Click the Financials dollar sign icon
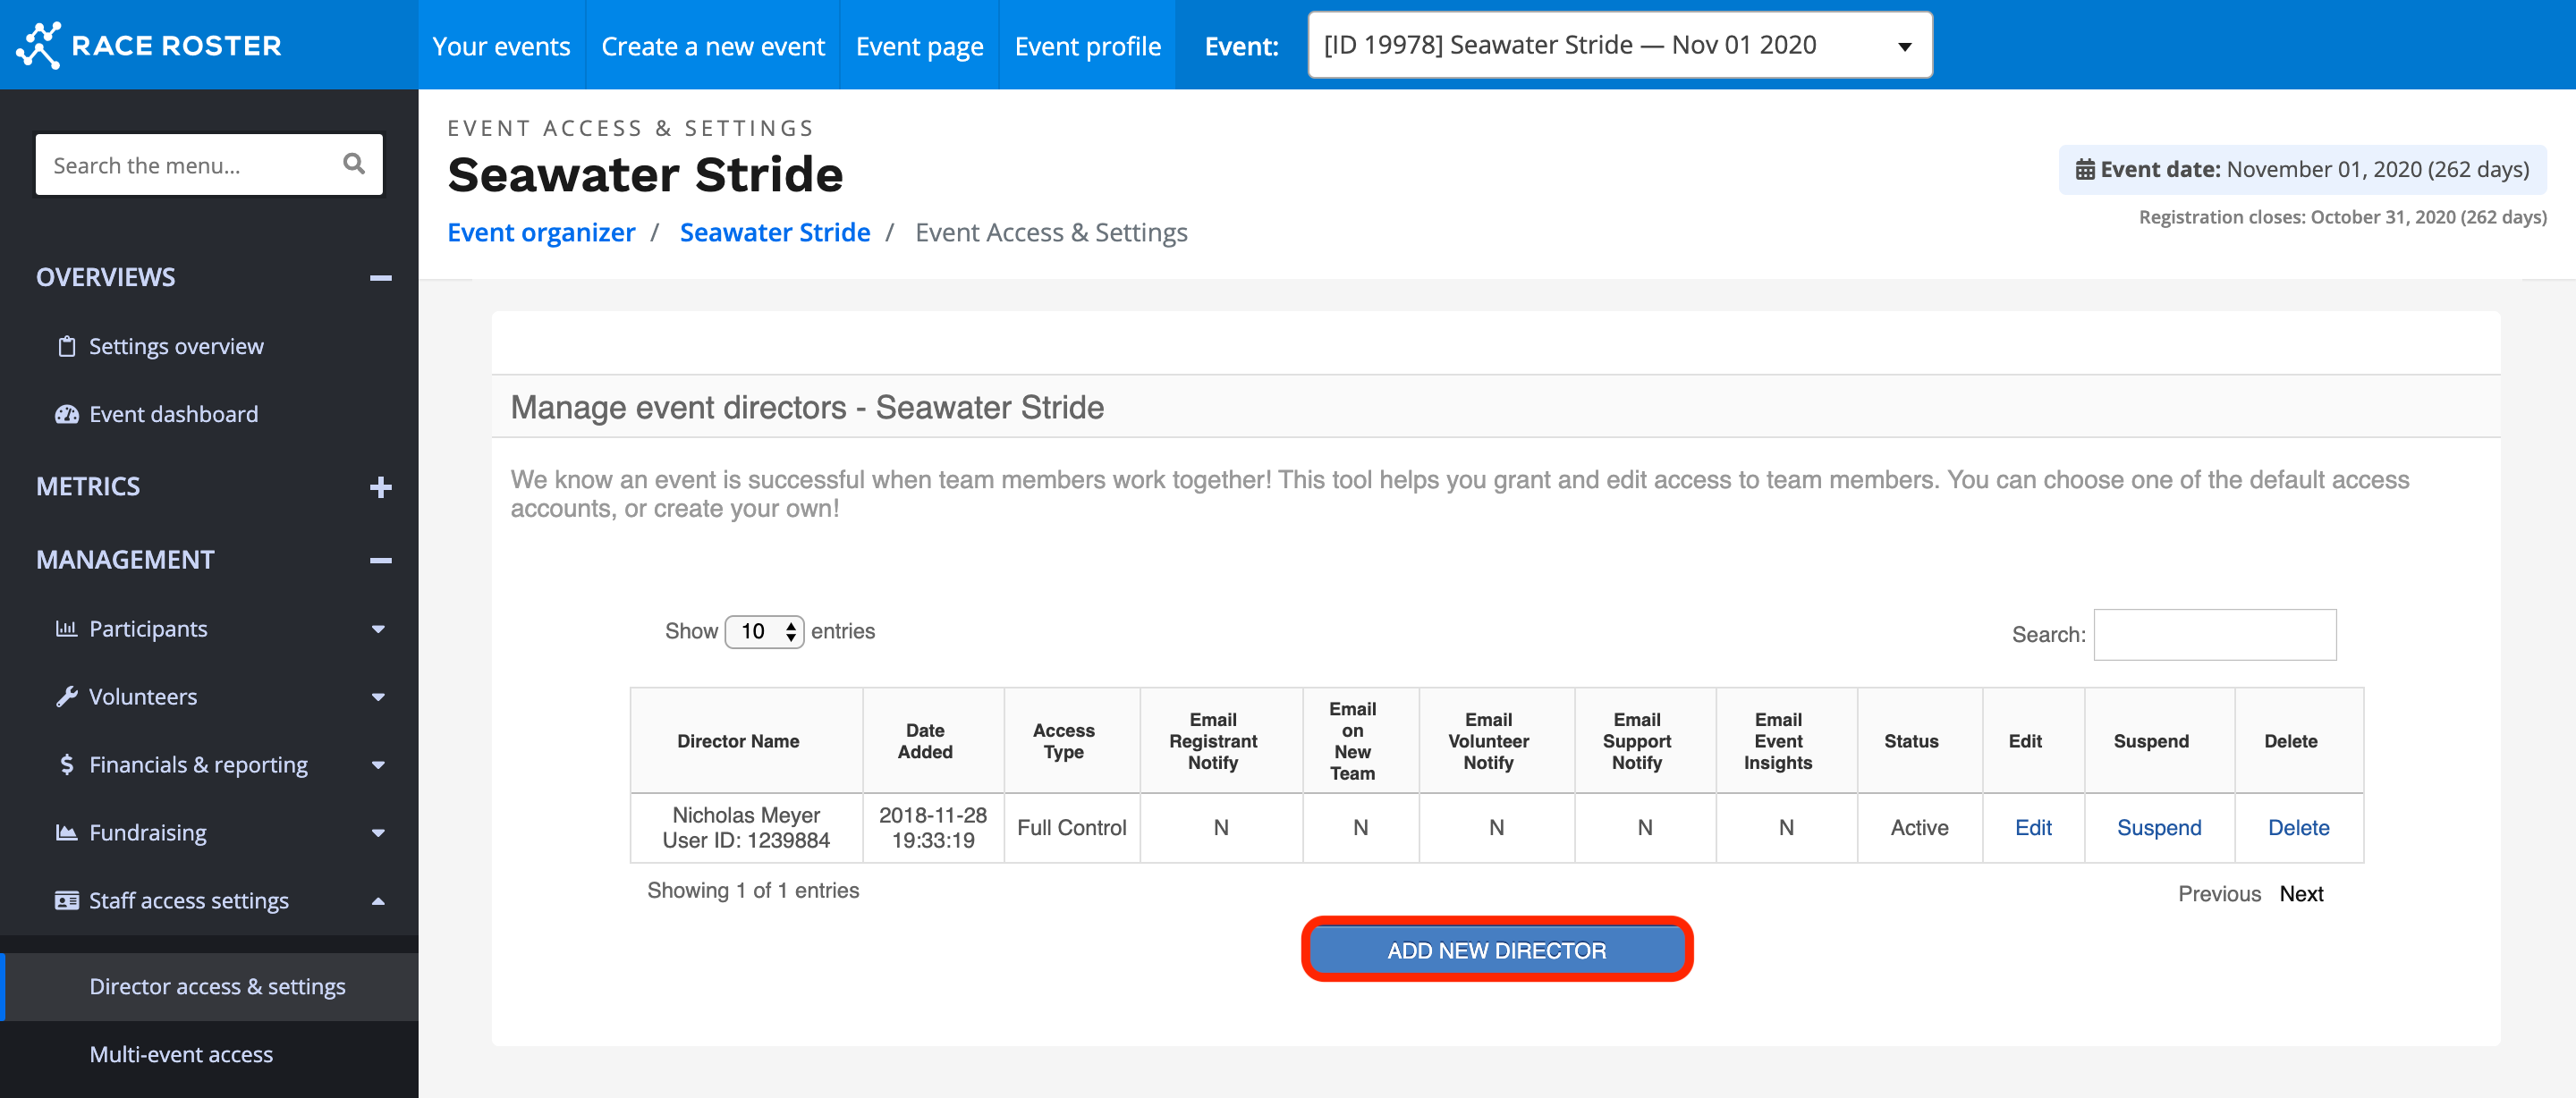2576x1098 pixels. (67, 765)
